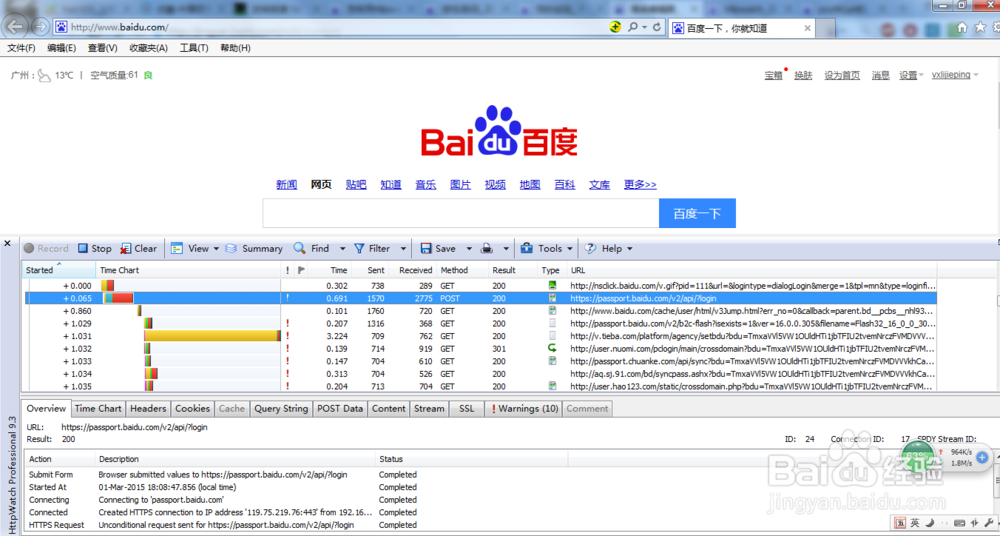Click the printer icon in HttpWatch toolbar

pos(487,248)
